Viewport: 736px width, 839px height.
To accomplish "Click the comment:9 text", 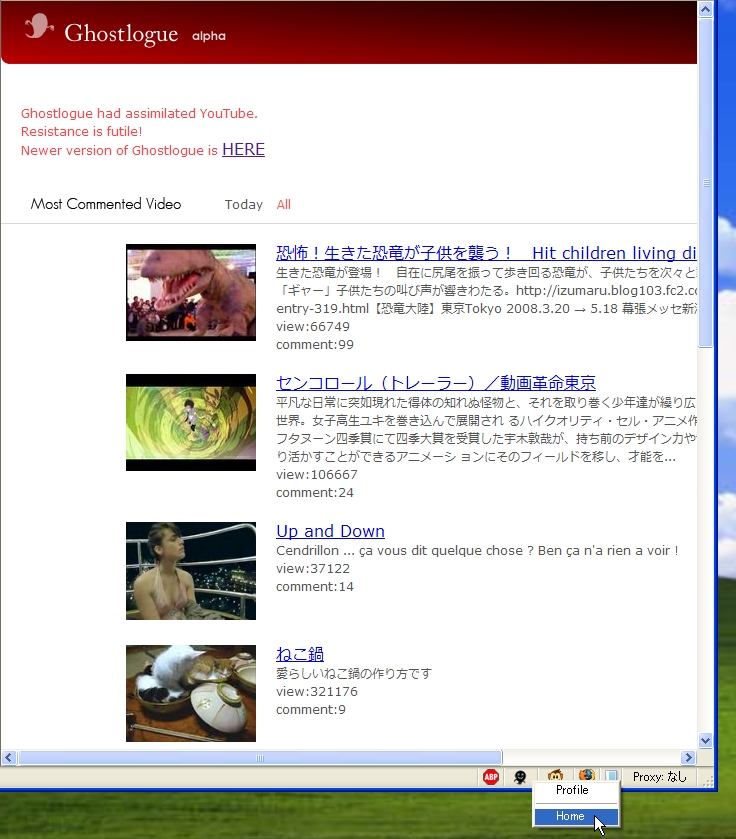I will click(x=311, y=710).
